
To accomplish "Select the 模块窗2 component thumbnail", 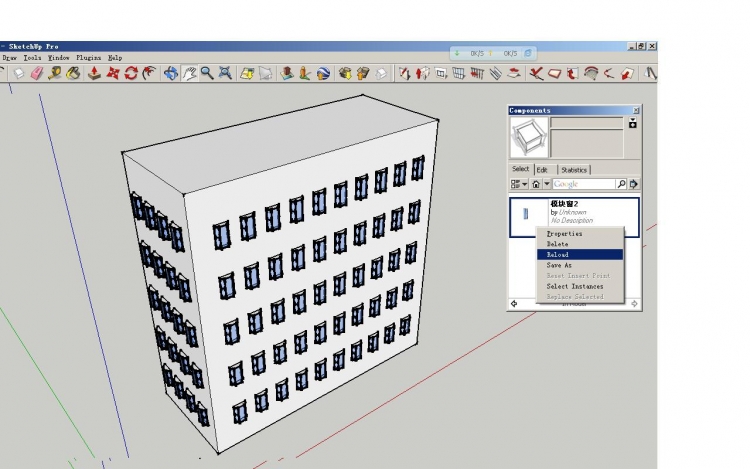I will (526, 214).
